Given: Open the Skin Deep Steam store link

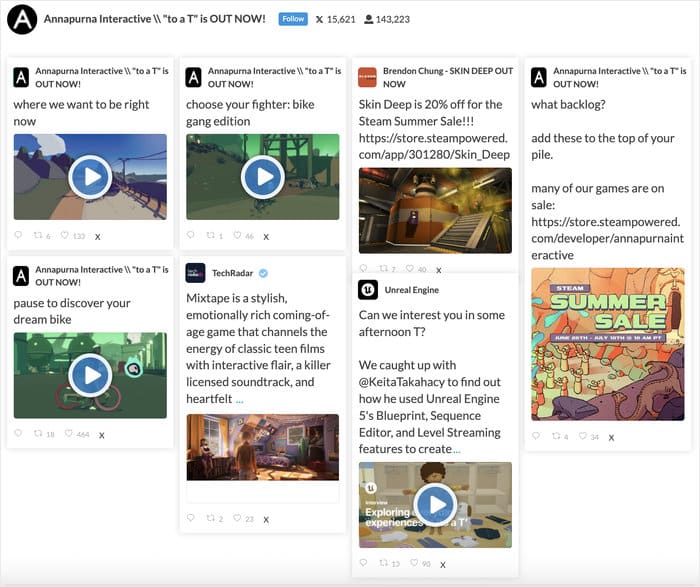Looking at the screenshot, I should 434,146.
